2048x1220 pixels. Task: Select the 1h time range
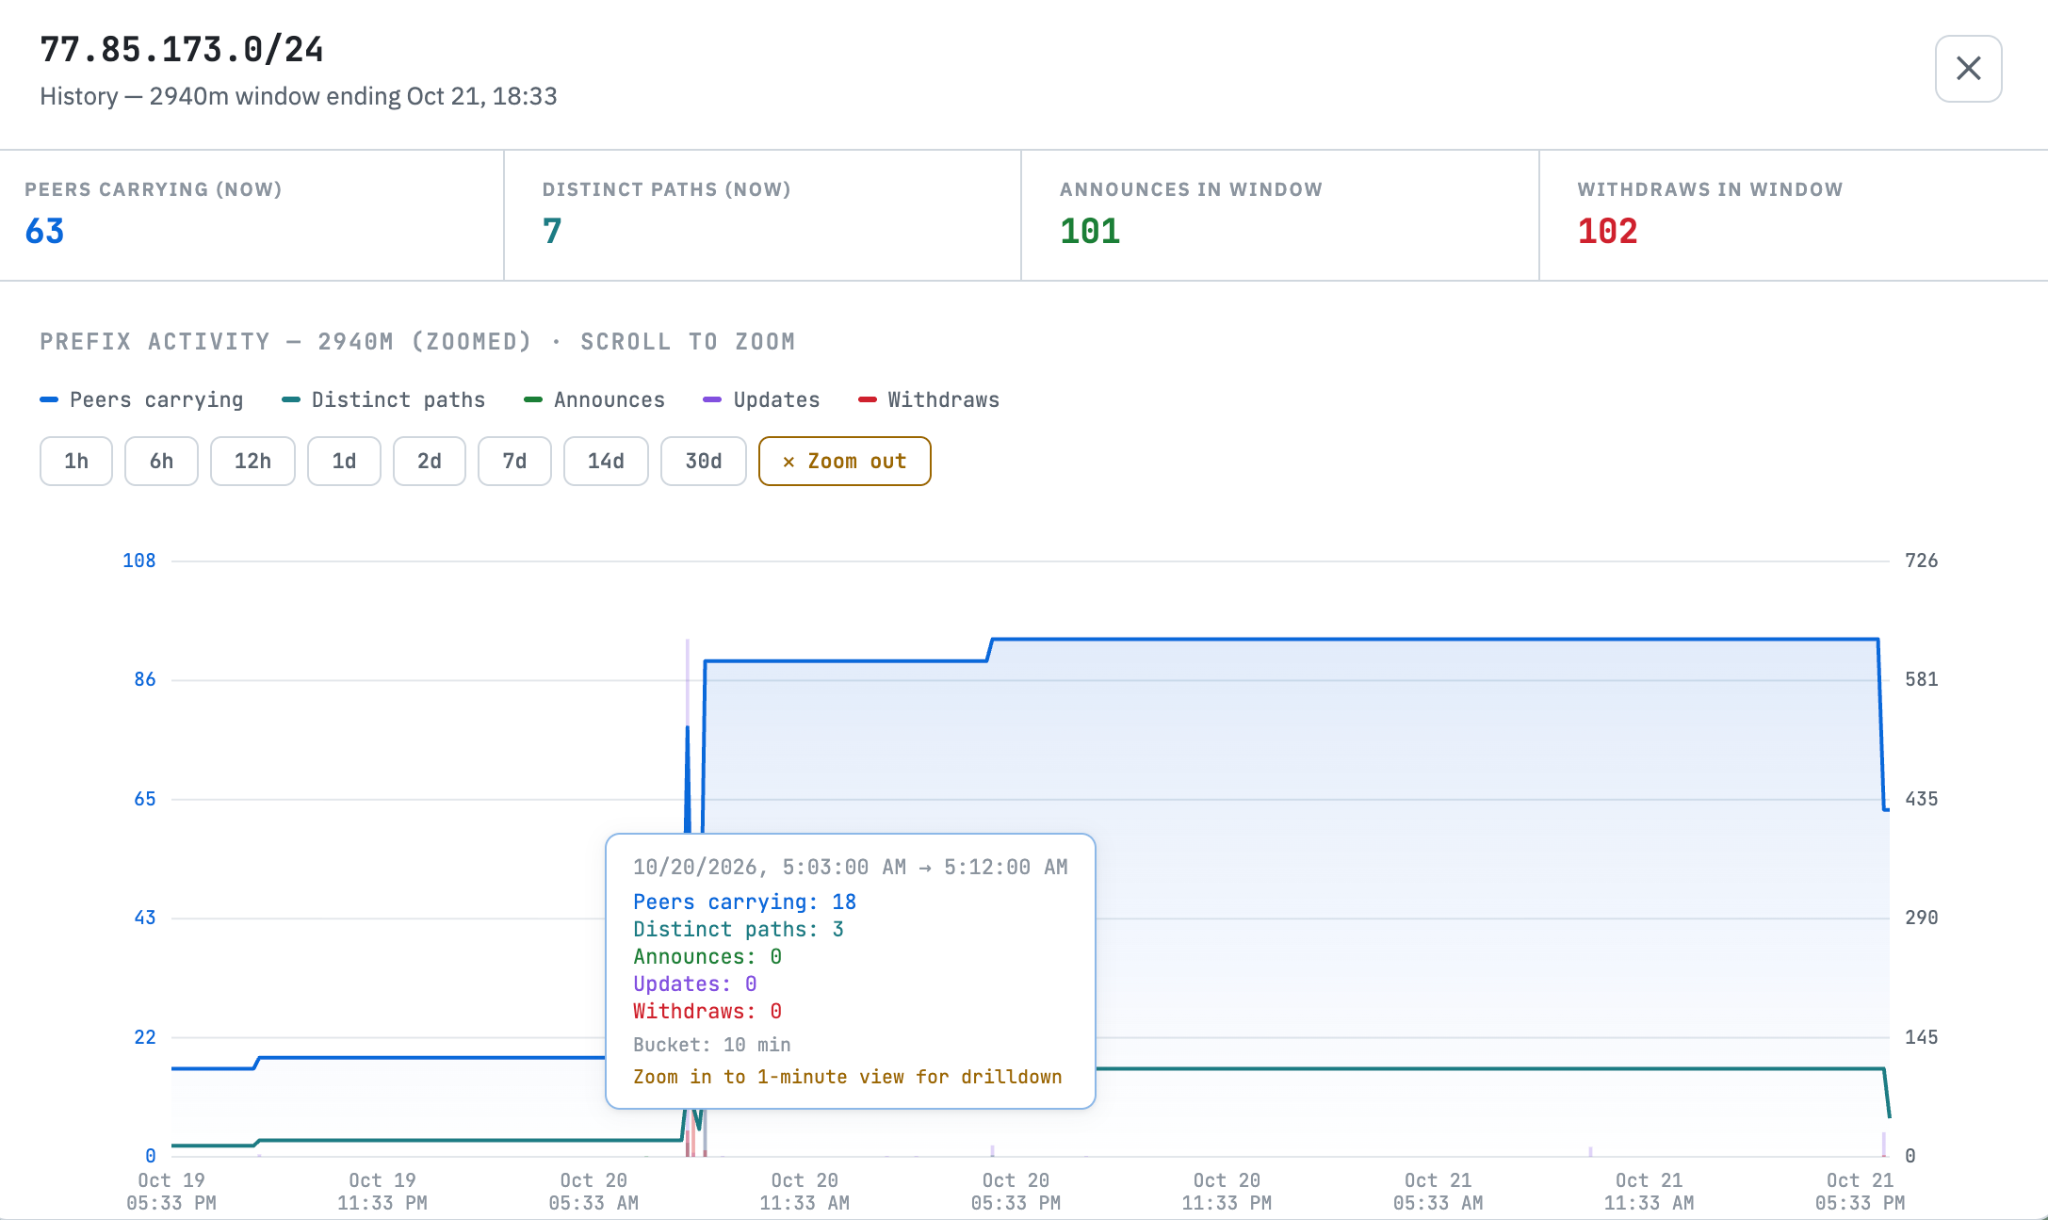pos(76,461)
